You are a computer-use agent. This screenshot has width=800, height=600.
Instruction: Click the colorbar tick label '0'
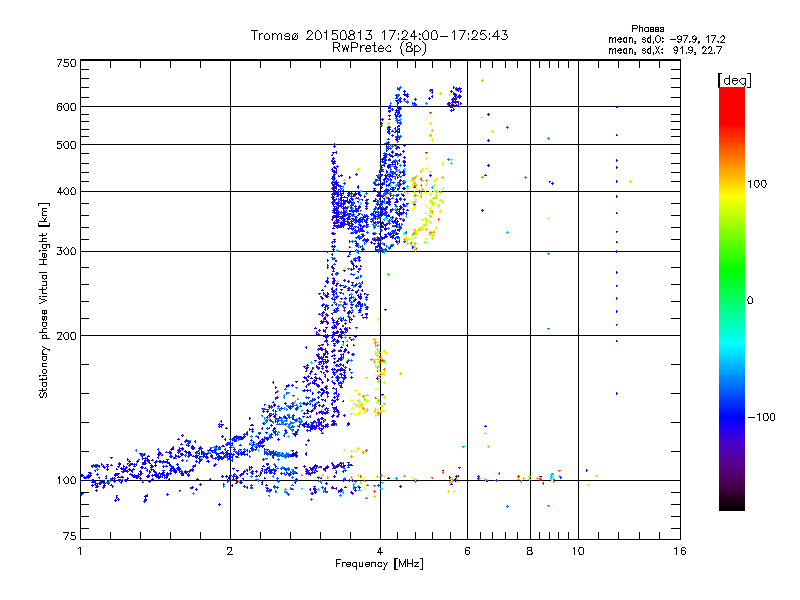tap(750, 300)
